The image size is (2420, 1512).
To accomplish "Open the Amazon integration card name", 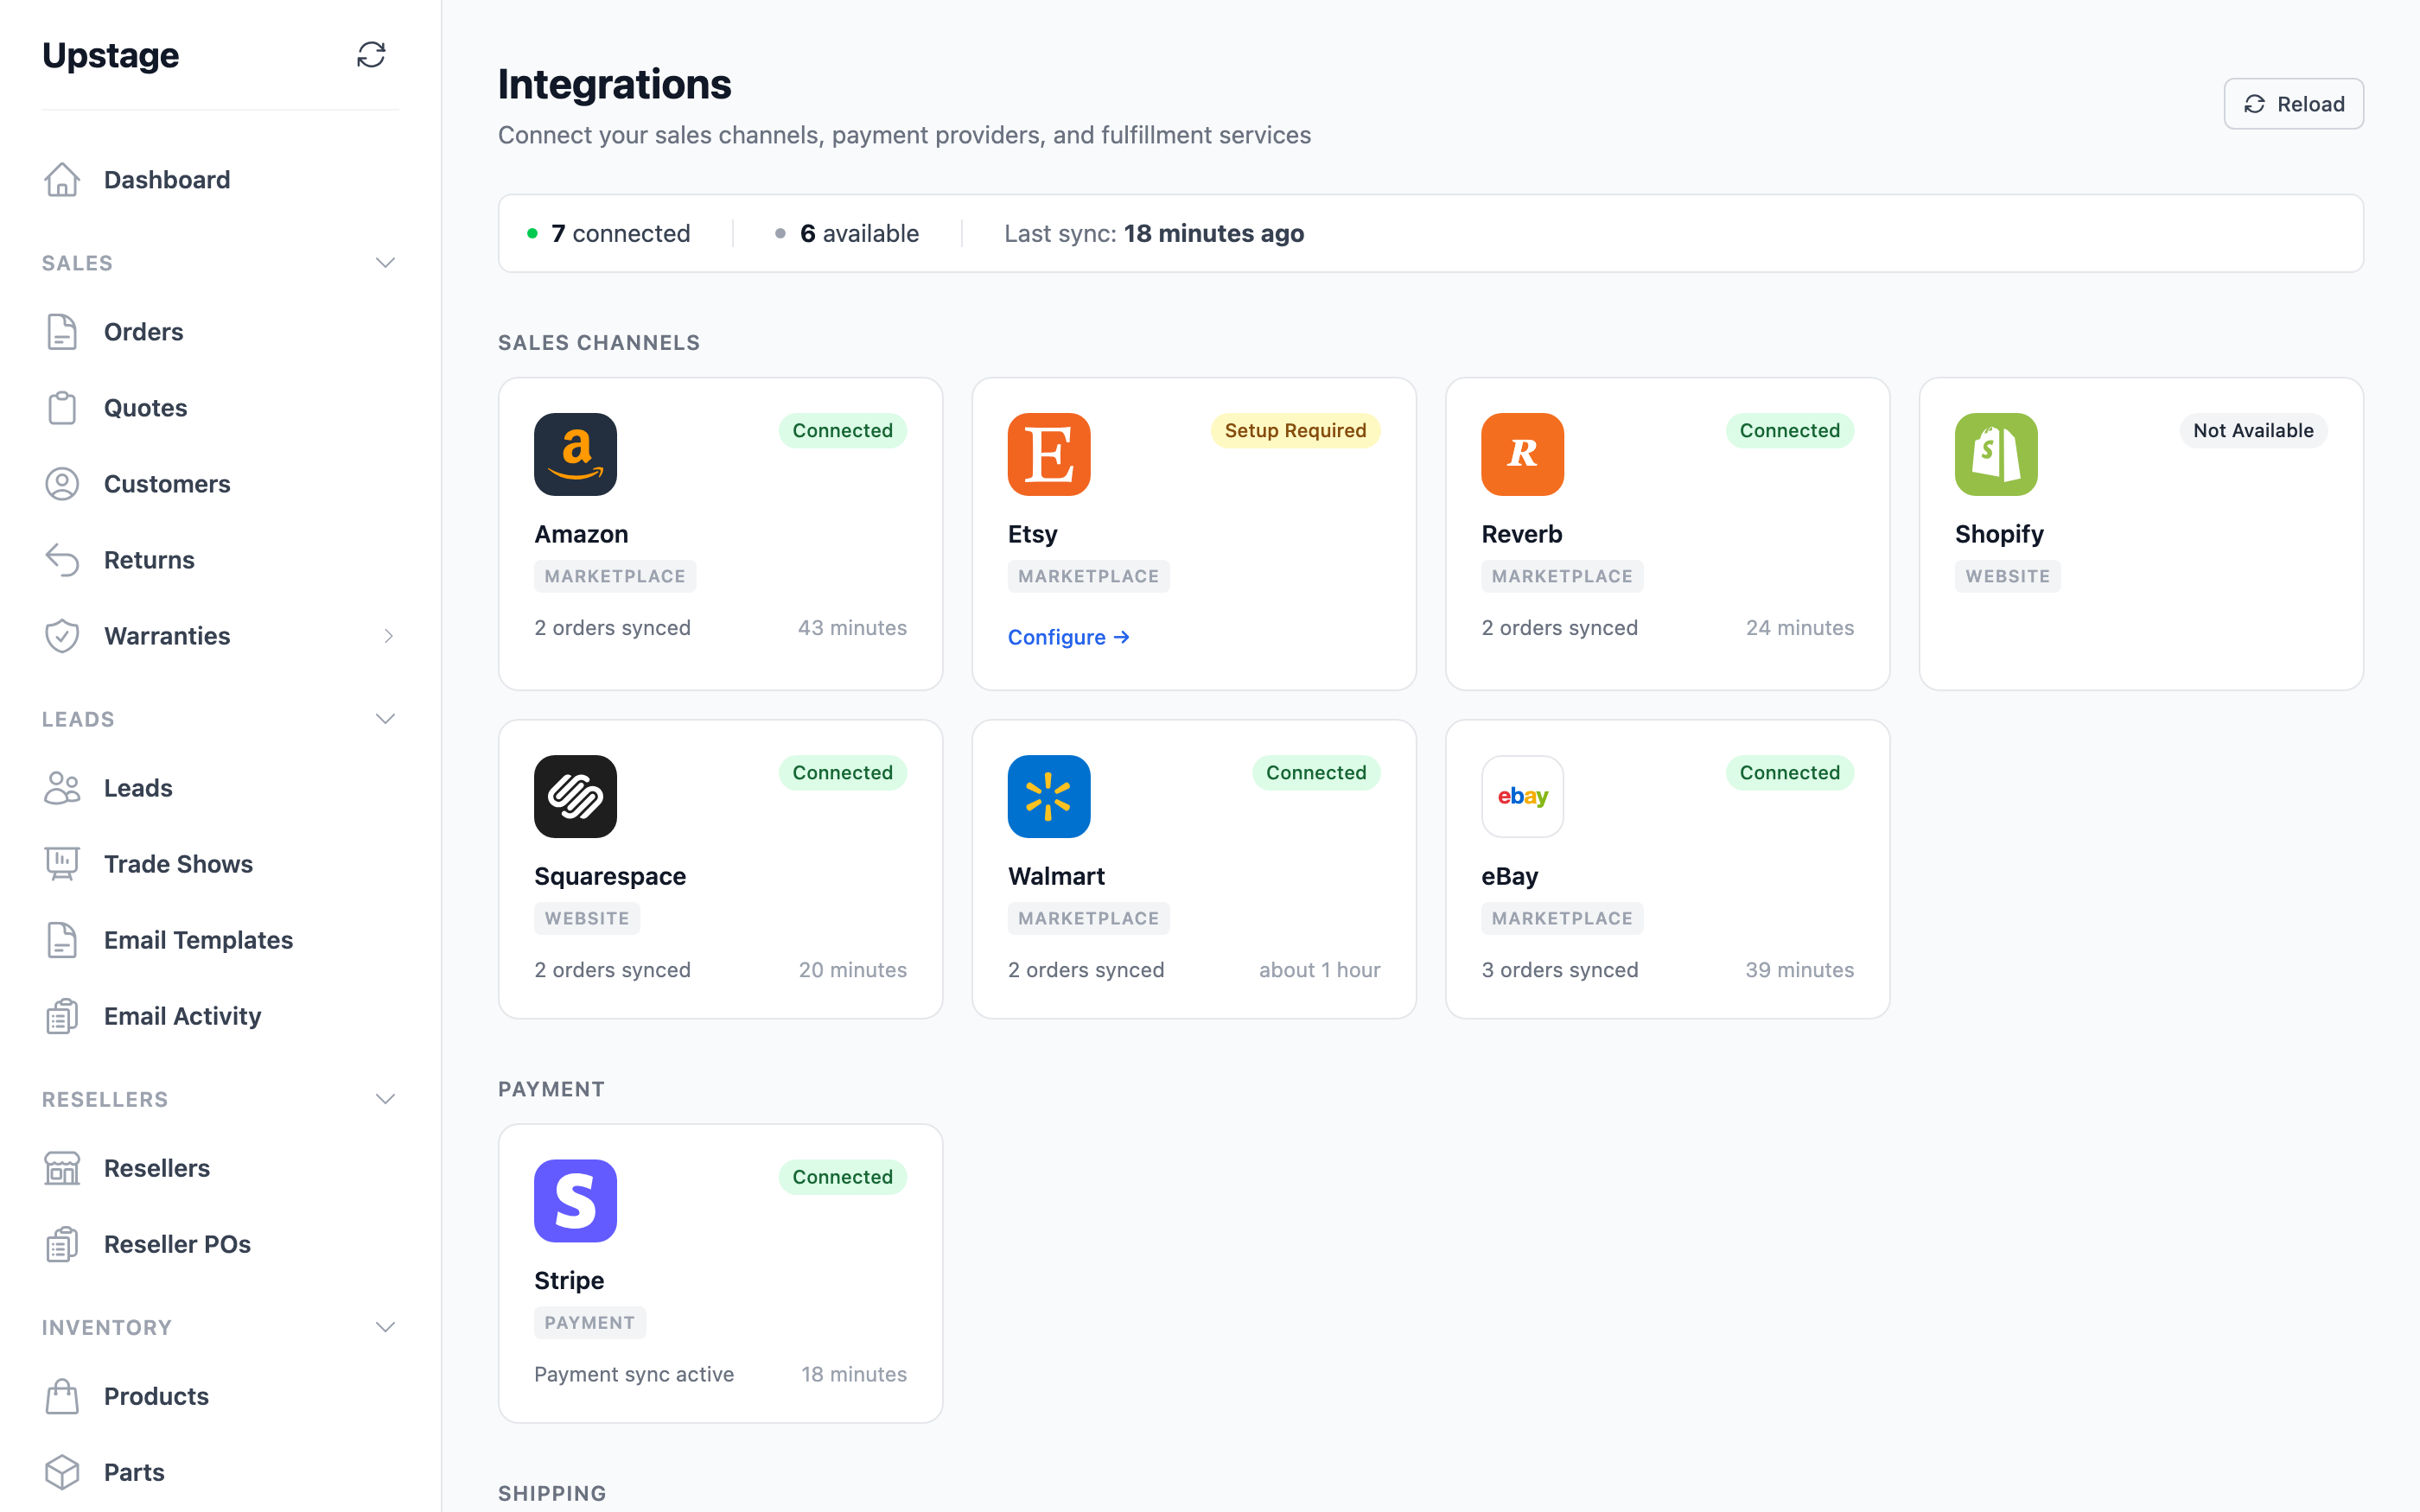I will point(581,534).
